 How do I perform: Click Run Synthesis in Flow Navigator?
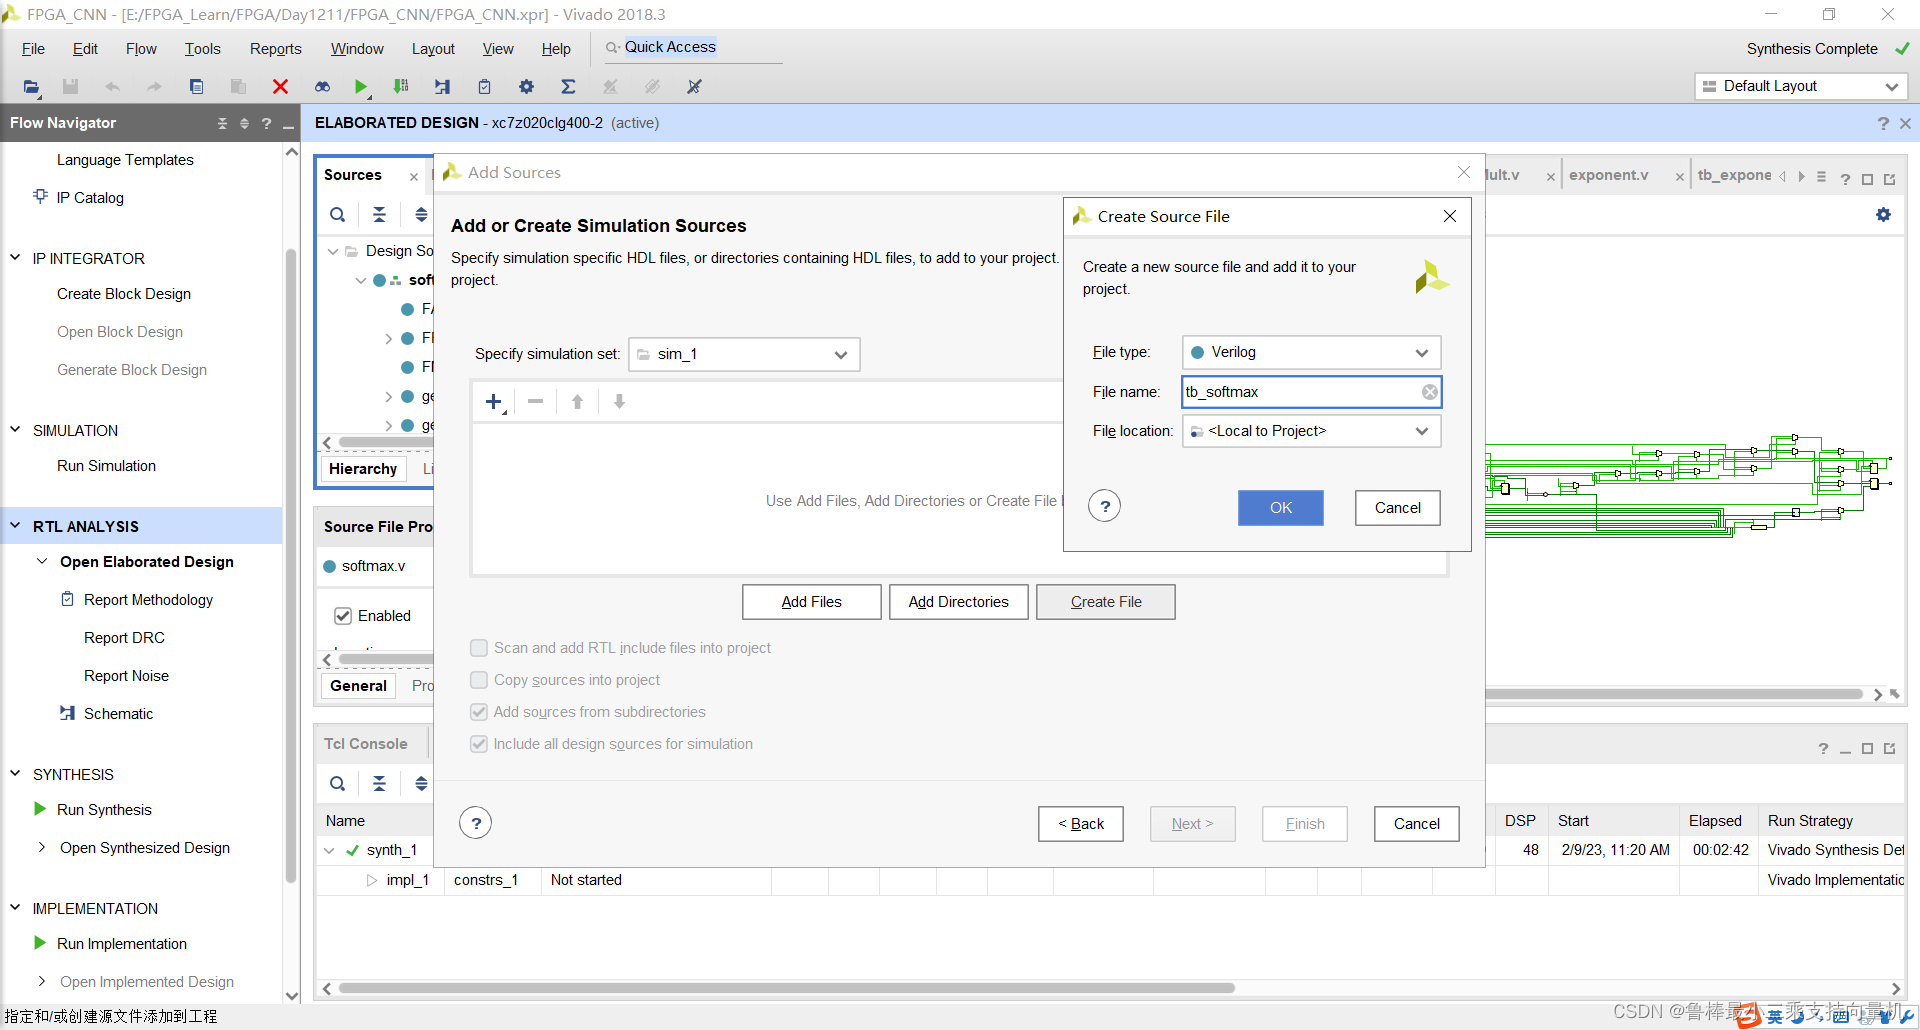(x=104, y=810)
